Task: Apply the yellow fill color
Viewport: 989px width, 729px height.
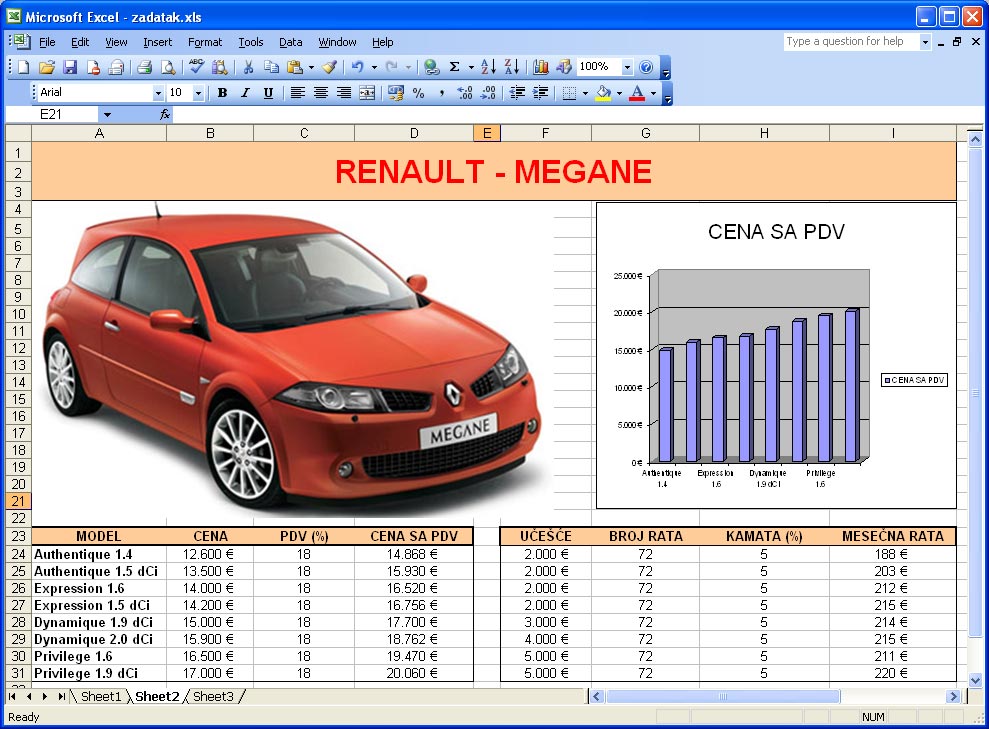Action: click(x=604, y=93)
